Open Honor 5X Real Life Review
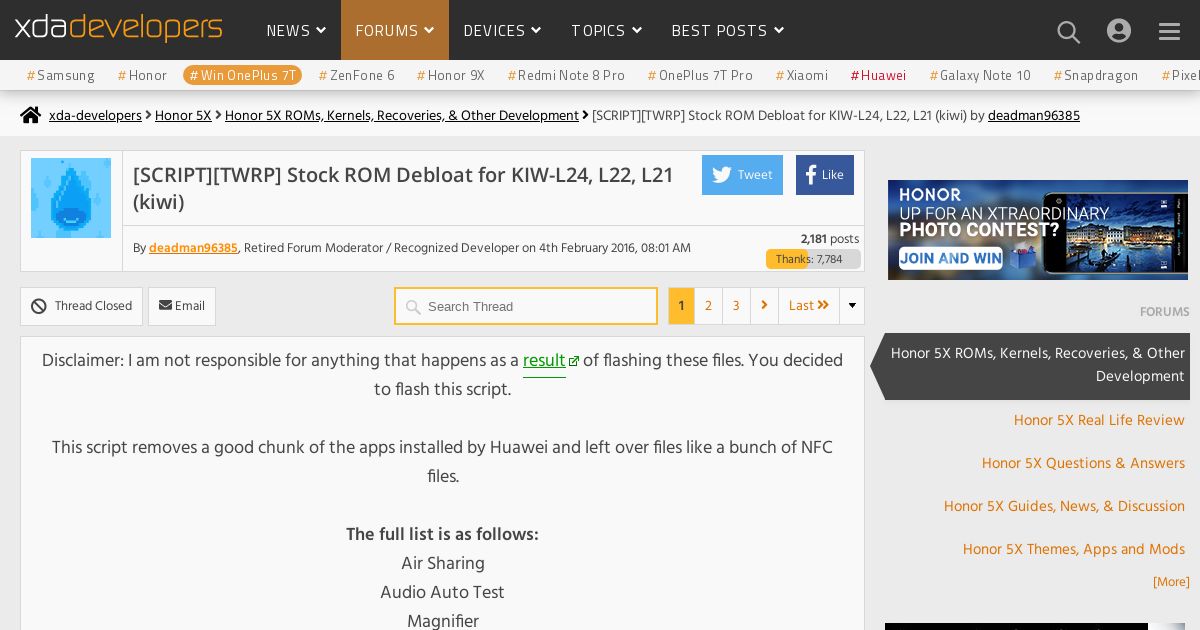This screenshot has width=1200, height=630. point(1099,420)
